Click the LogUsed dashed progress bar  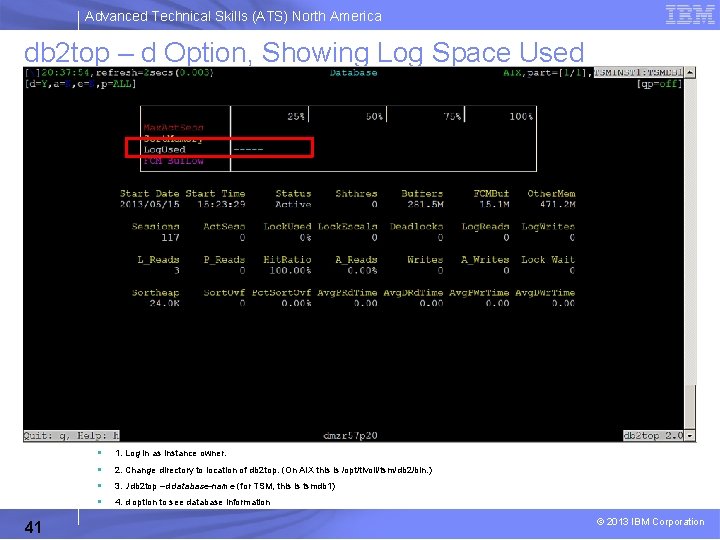(x=248, y=149)
